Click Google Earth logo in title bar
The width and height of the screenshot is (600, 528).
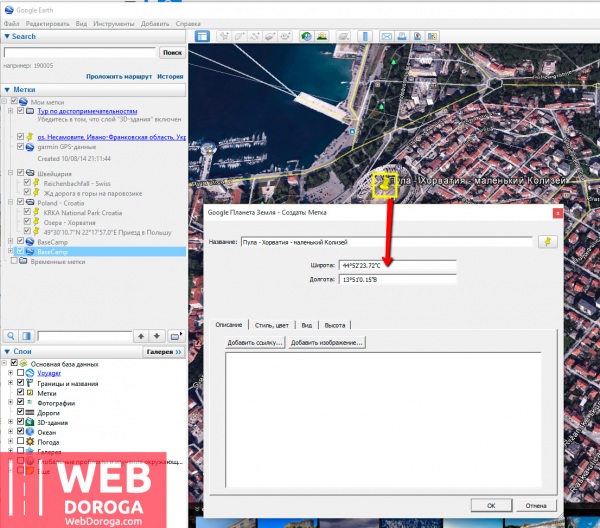(8, 10)
